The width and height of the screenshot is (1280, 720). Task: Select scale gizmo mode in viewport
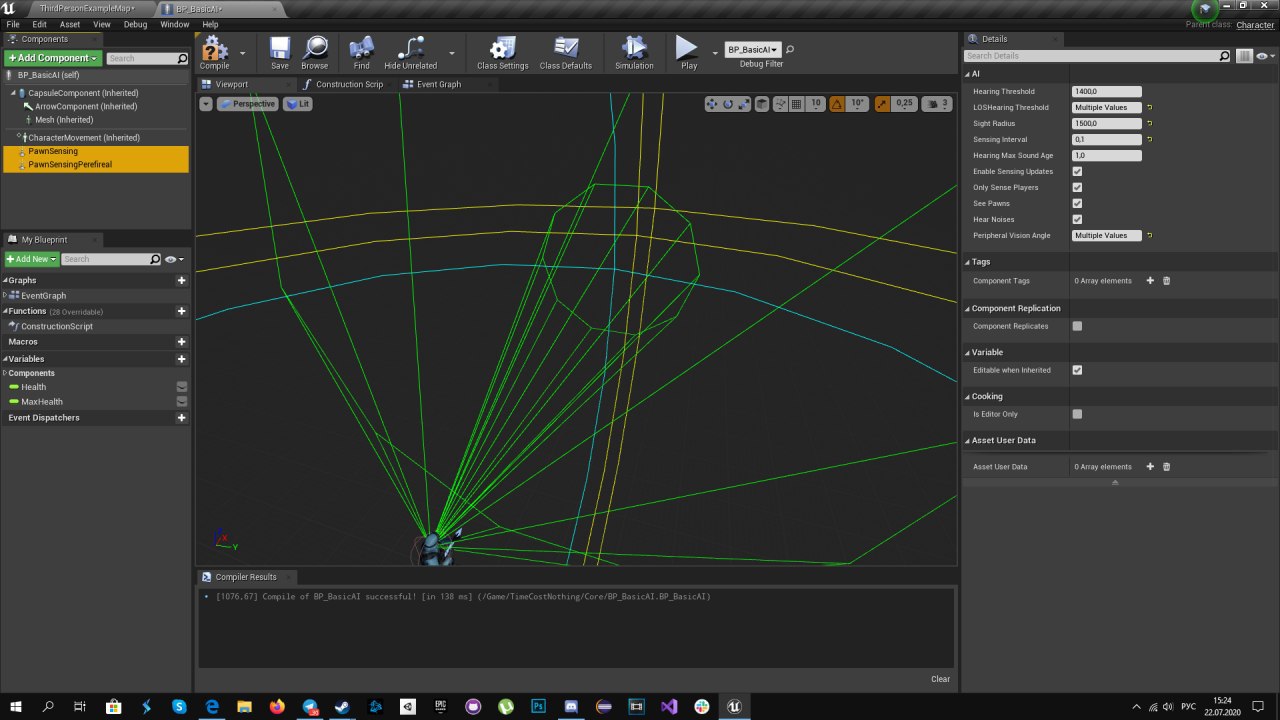click(744, 104)
